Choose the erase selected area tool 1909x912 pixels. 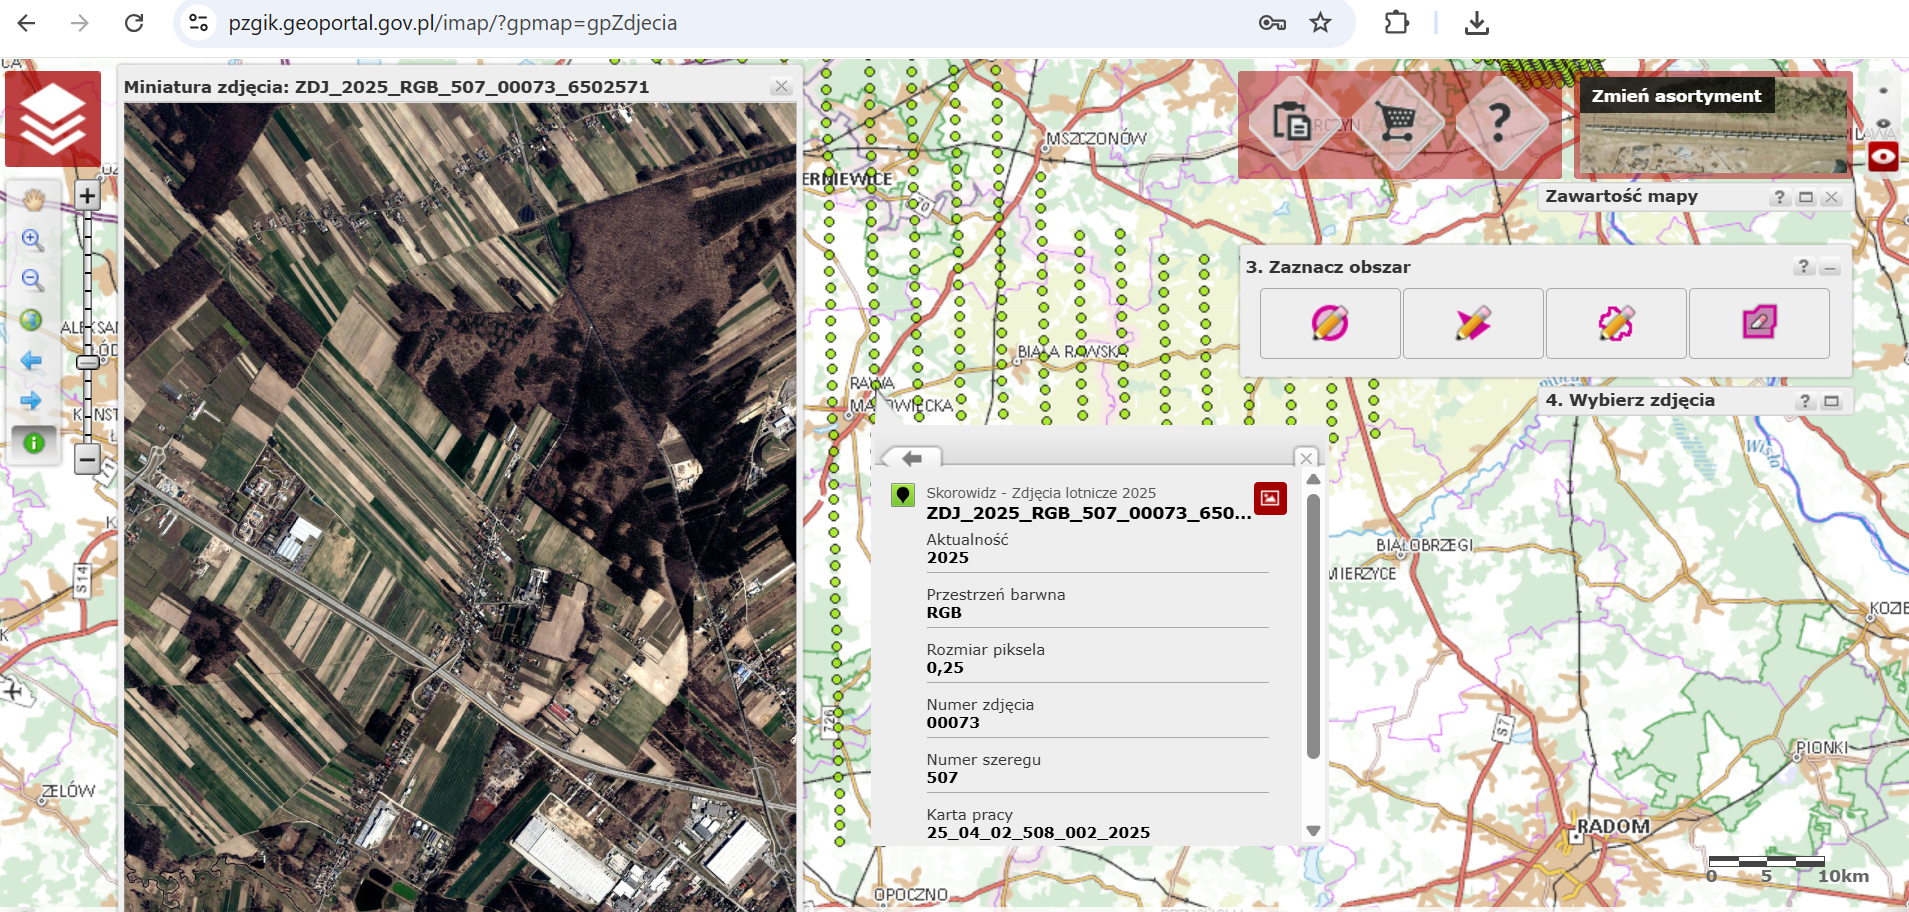pyautogui.click(x=1759, y=323)
